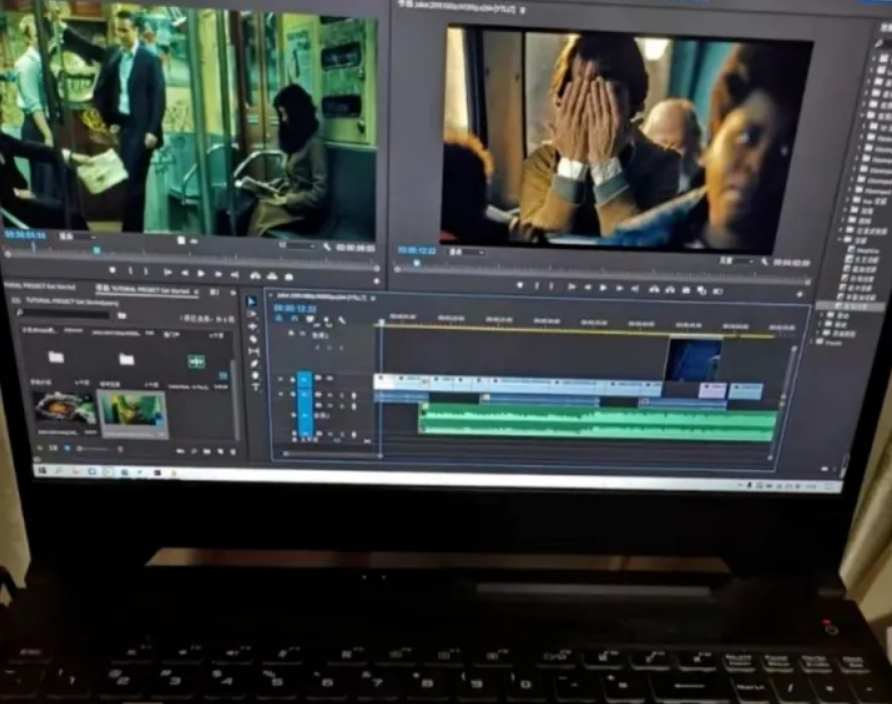Select the Ripple Edit tool

tap(253, 326)
